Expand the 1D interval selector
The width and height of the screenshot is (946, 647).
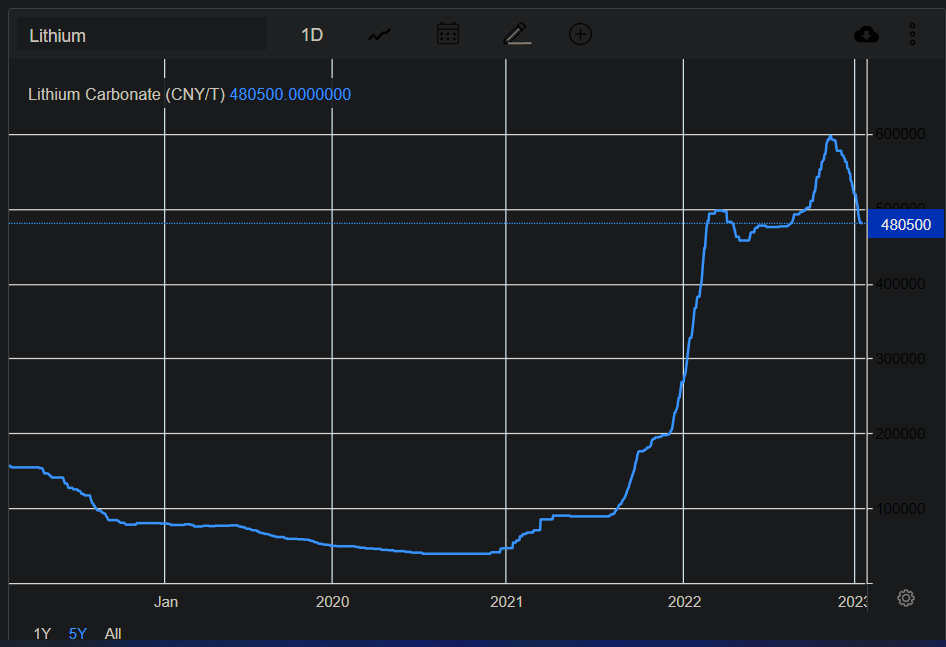312,35
